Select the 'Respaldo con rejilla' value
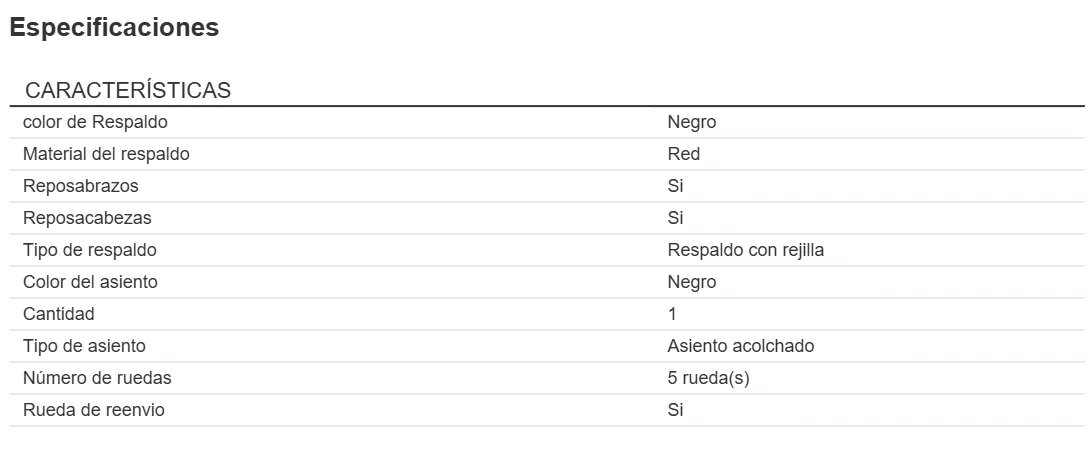 click(745, 250)
